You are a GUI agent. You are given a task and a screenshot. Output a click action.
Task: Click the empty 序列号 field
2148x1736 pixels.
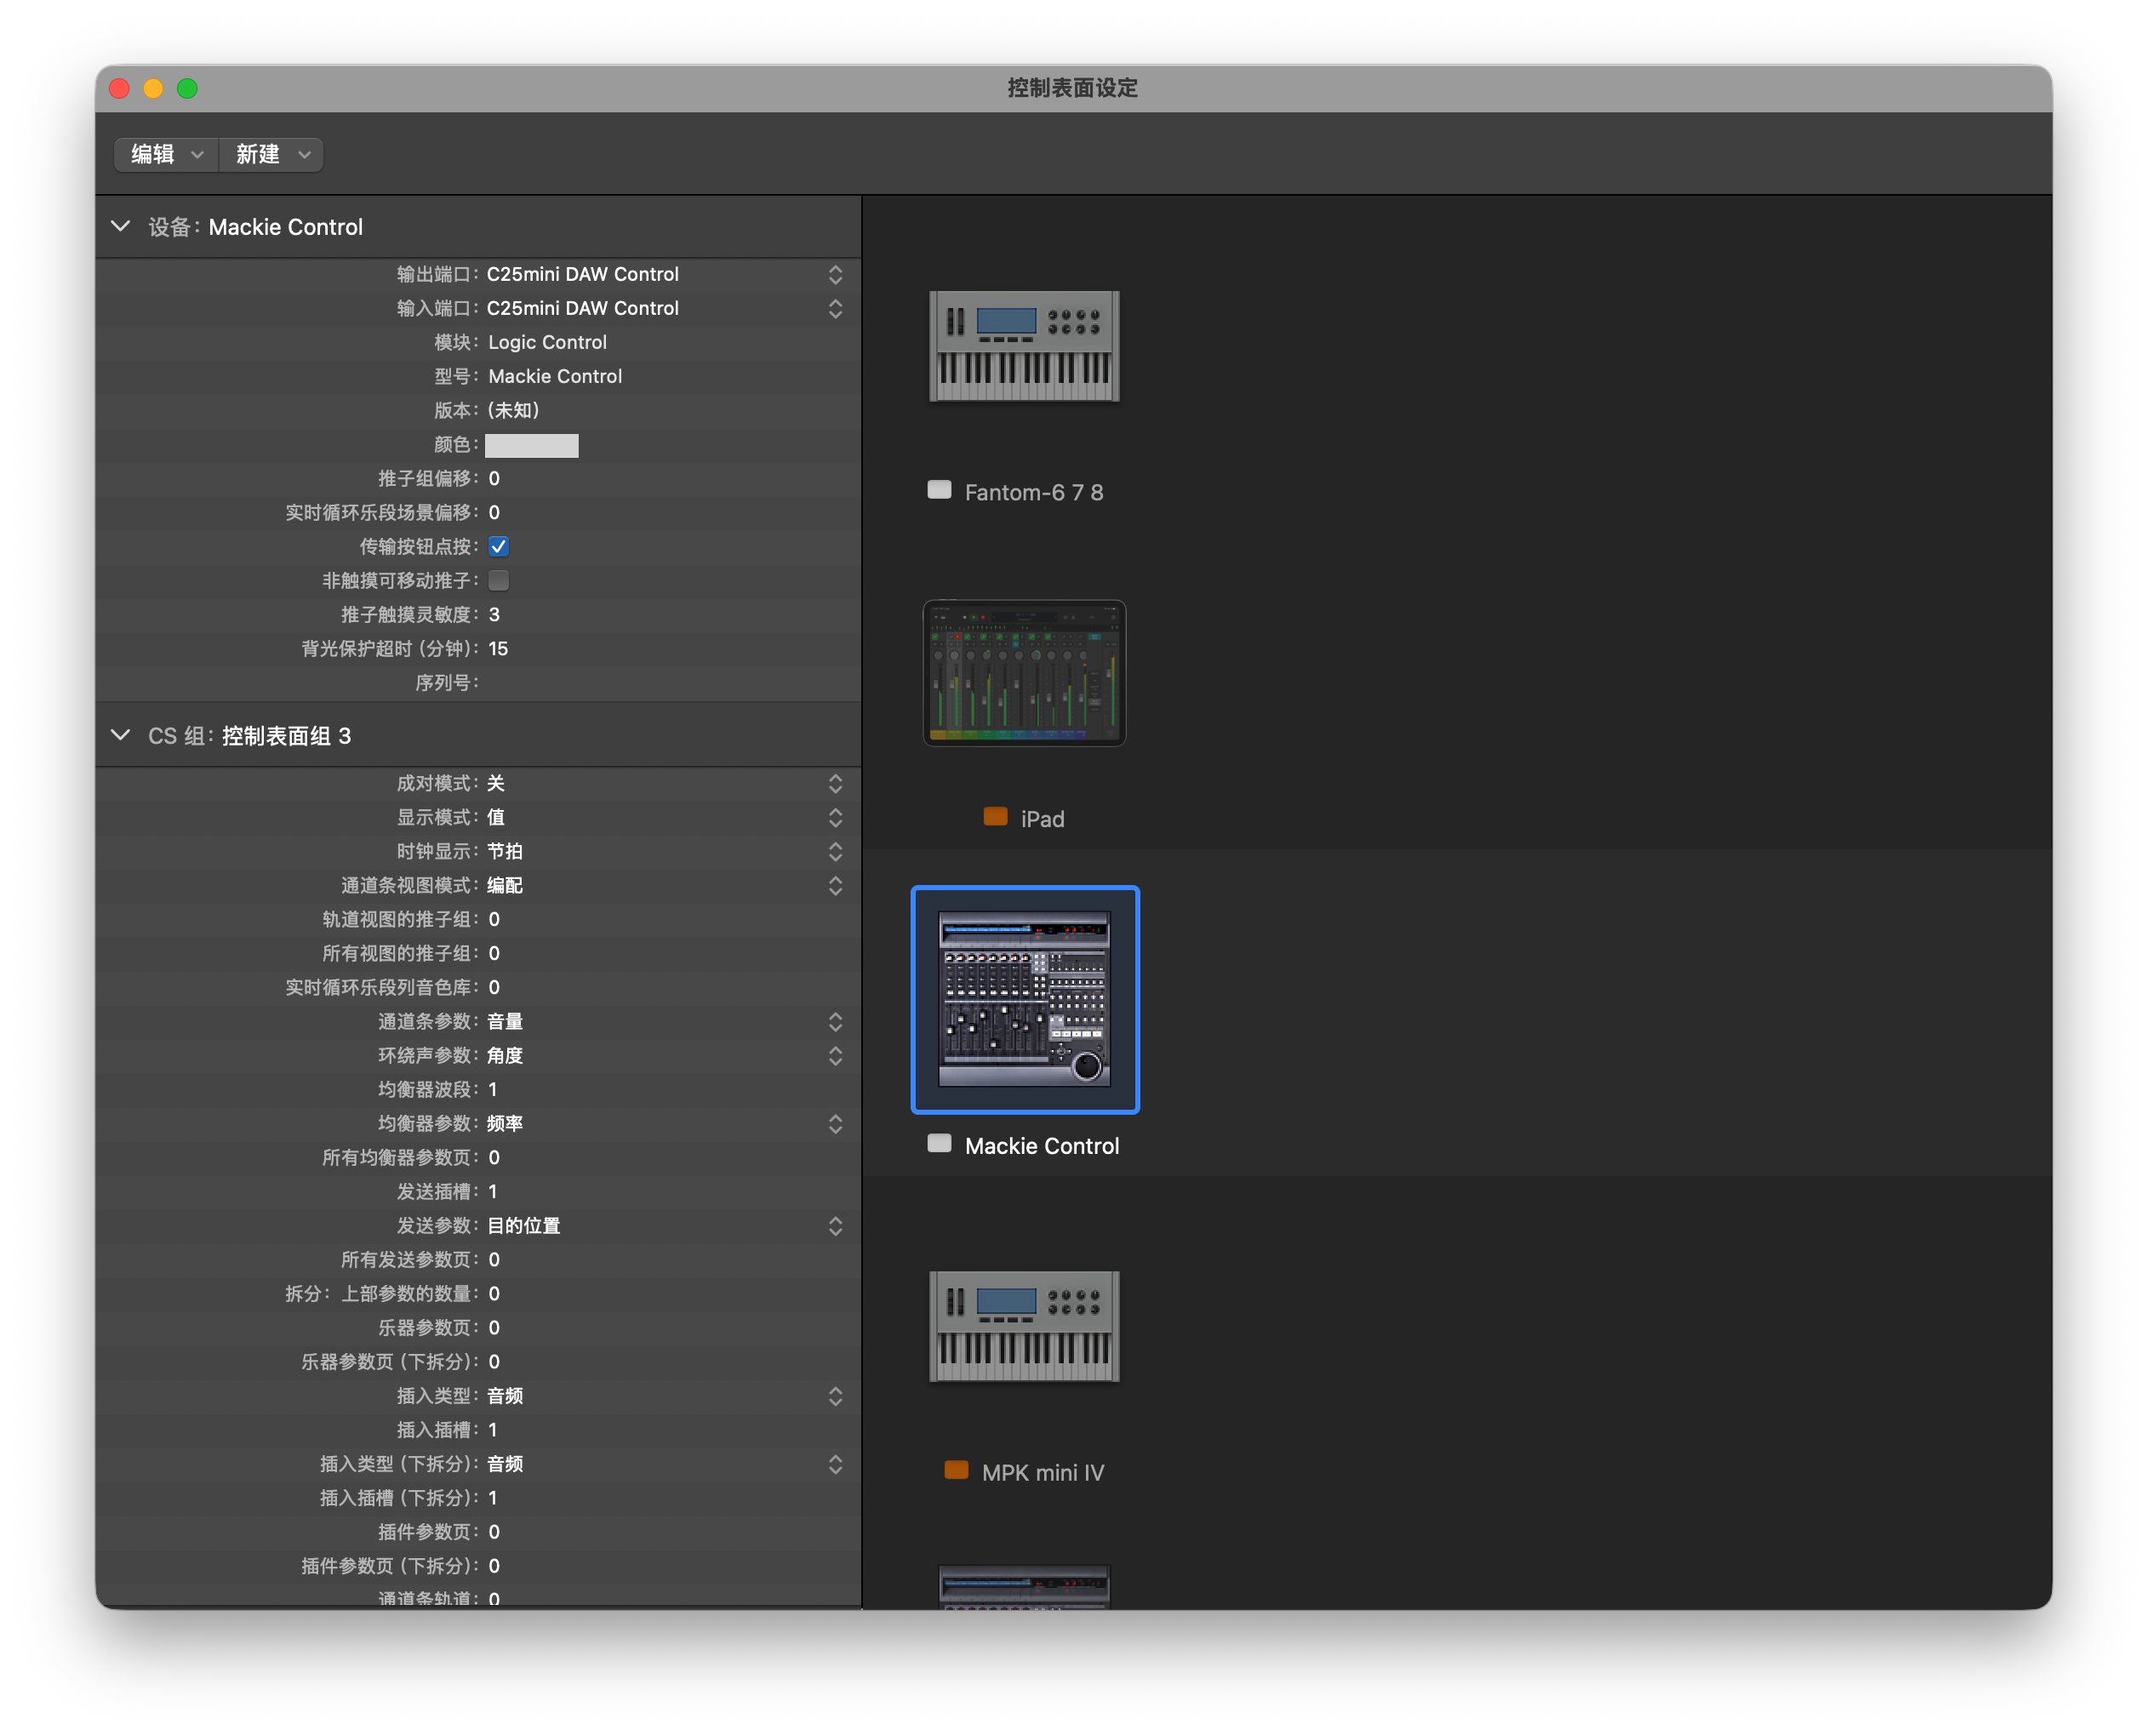pos(666,683)
